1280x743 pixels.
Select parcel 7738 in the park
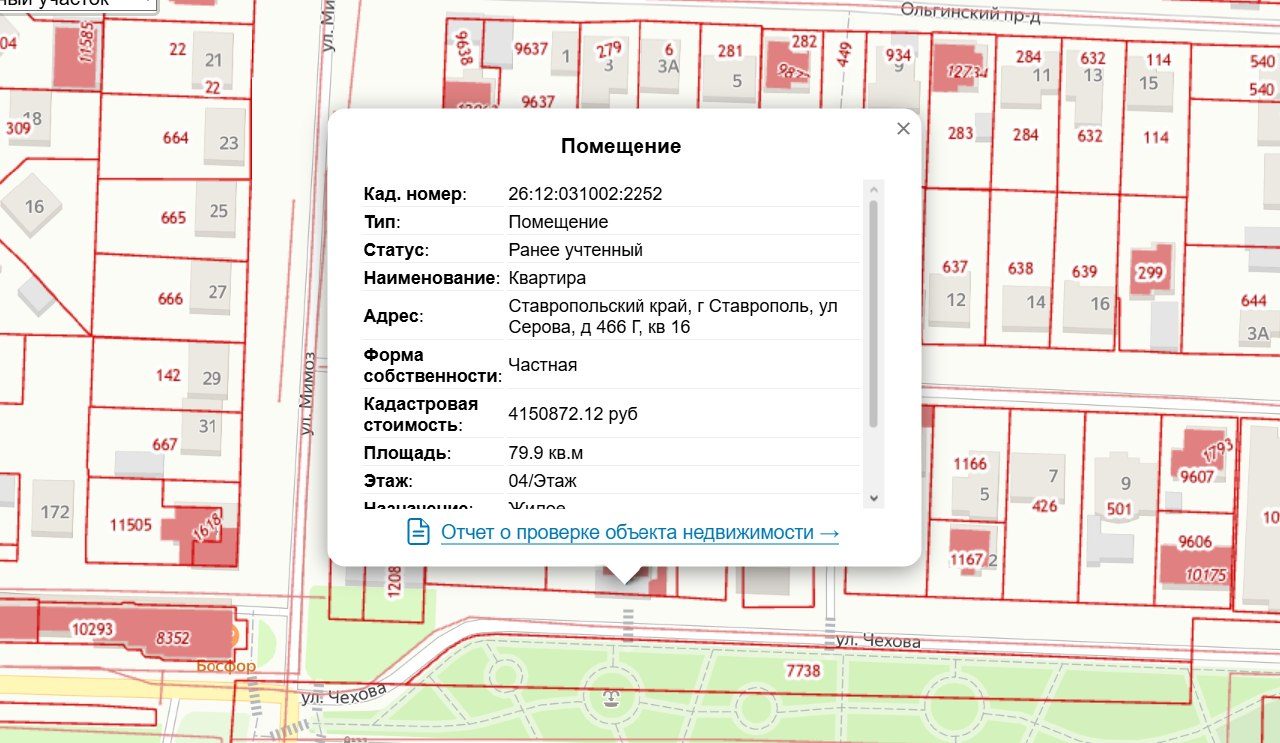tap(803, 670)
